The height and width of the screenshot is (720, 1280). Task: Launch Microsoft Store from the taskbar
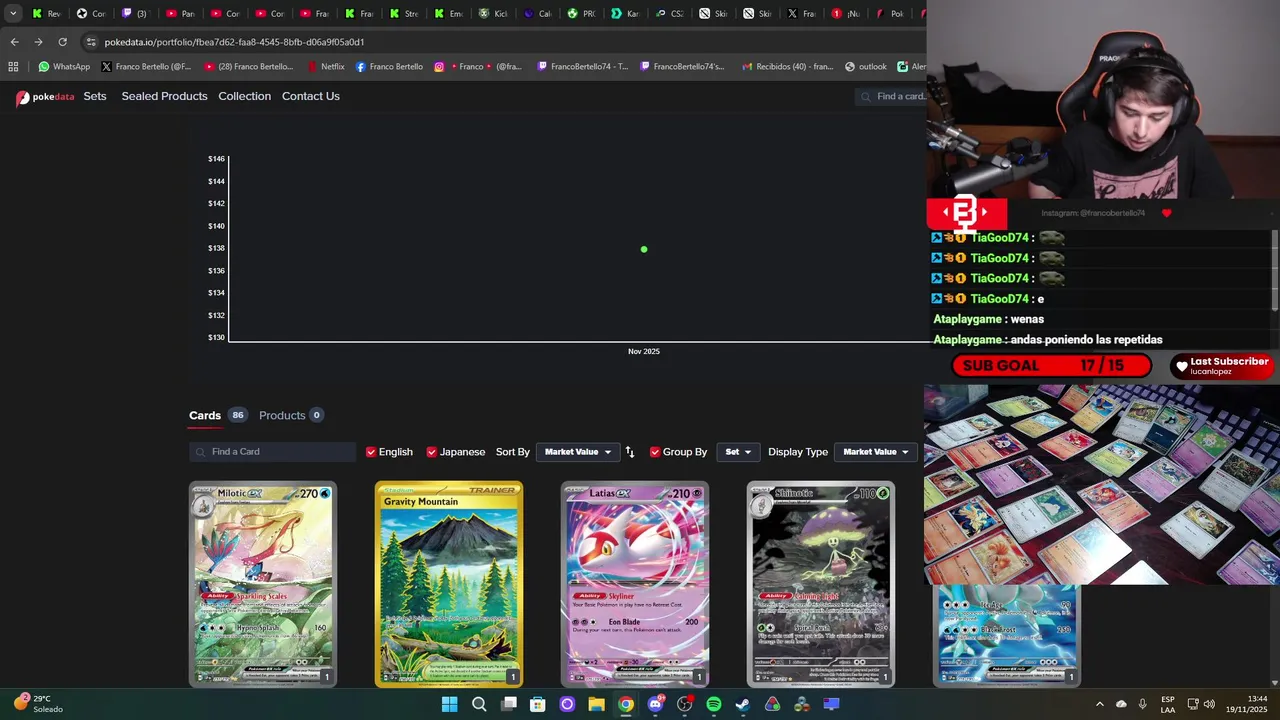(x=538, y=704)
